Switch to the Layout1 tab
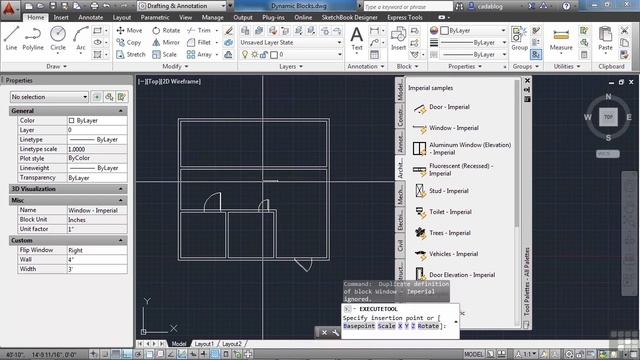Image resolution: width=640 pixels, height=360 pixels. [204, 344]
